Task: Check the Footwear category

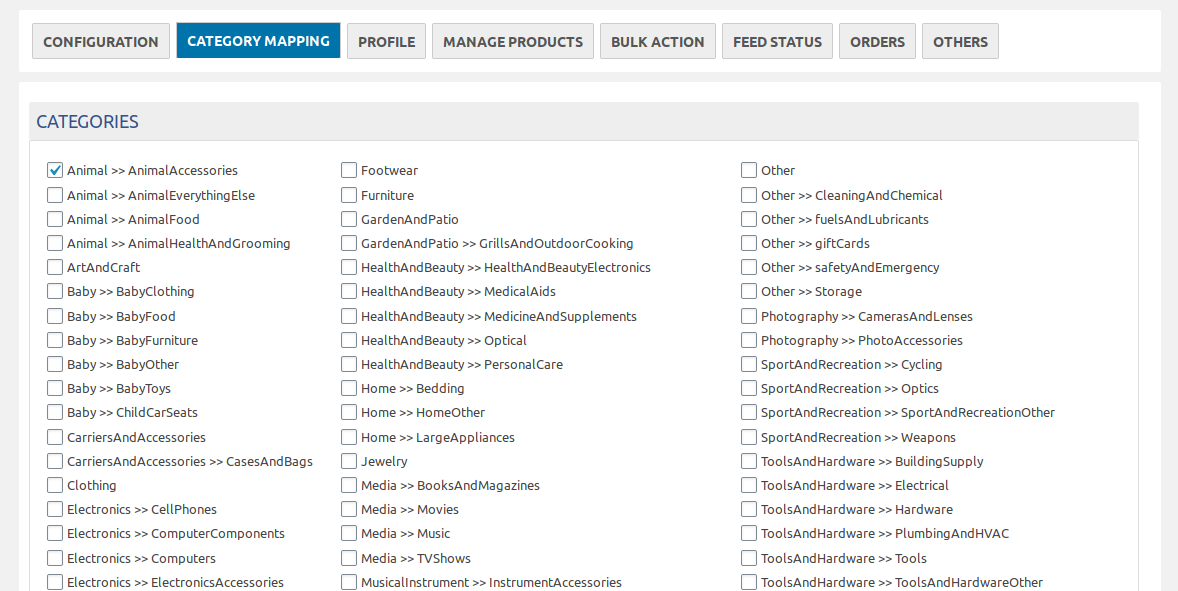Action: 348,170
